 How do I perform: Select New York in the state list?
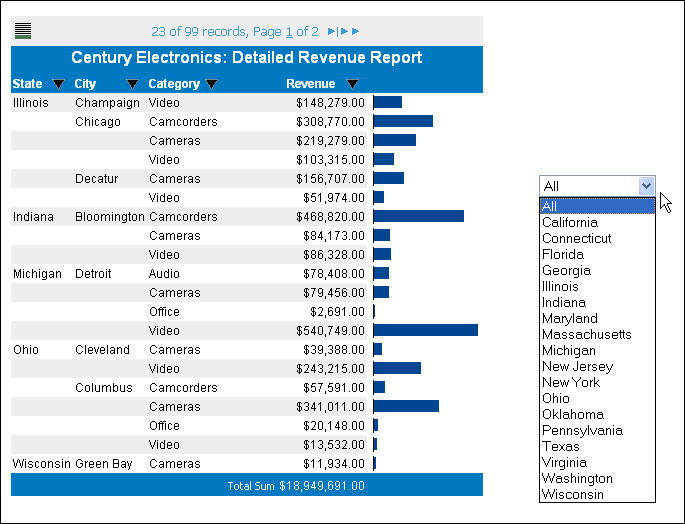(x=571, y=383)
